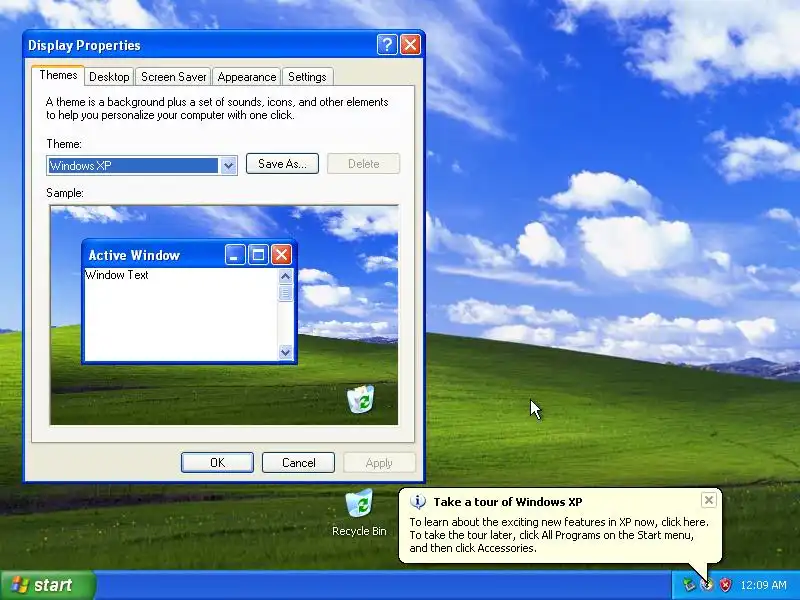This screenshot has width=800, height=600.
Task: Click Cancel in Display Properties
Action: pyautogui.click(x=298, y=463)
